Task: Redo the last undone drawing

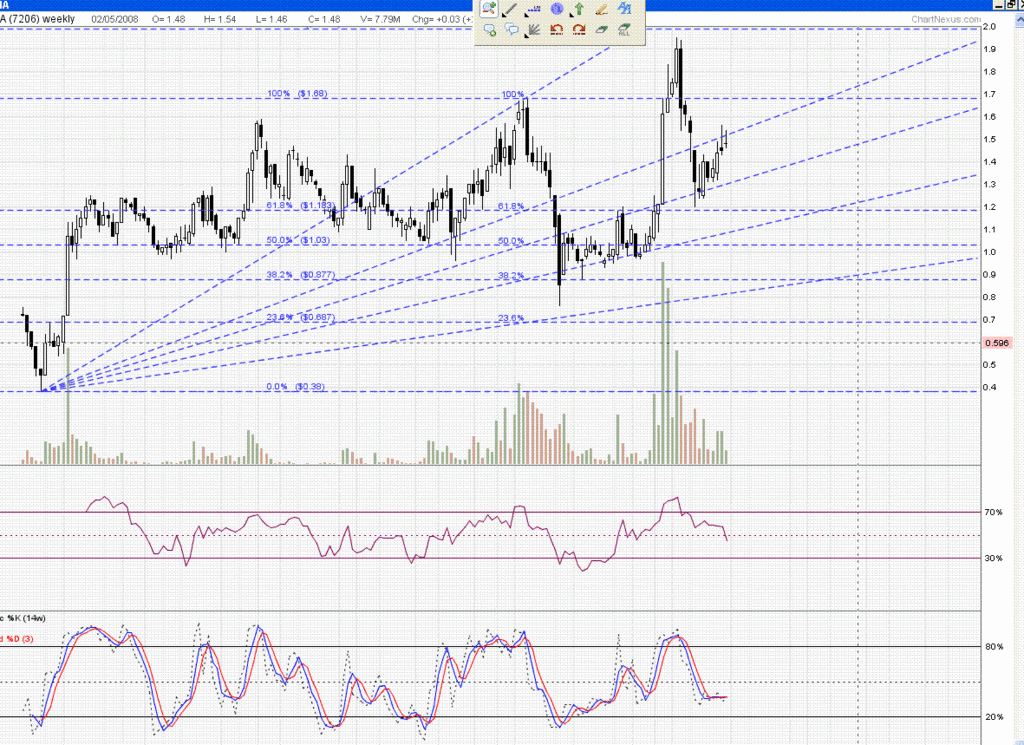Action: click(578, 30)
